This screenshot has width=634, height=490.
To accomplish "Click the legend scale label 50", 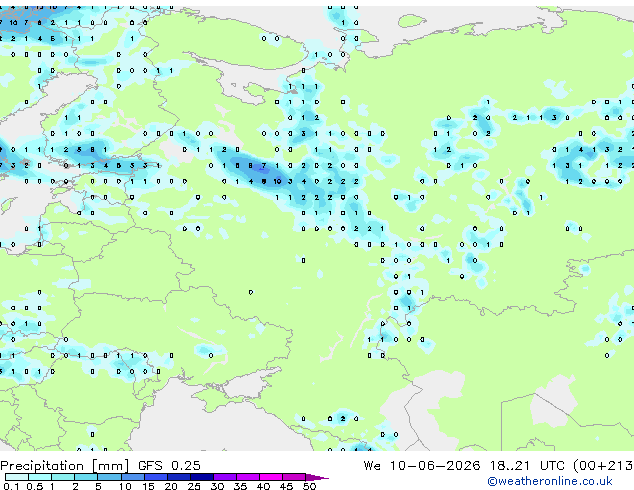I will 309,486.
